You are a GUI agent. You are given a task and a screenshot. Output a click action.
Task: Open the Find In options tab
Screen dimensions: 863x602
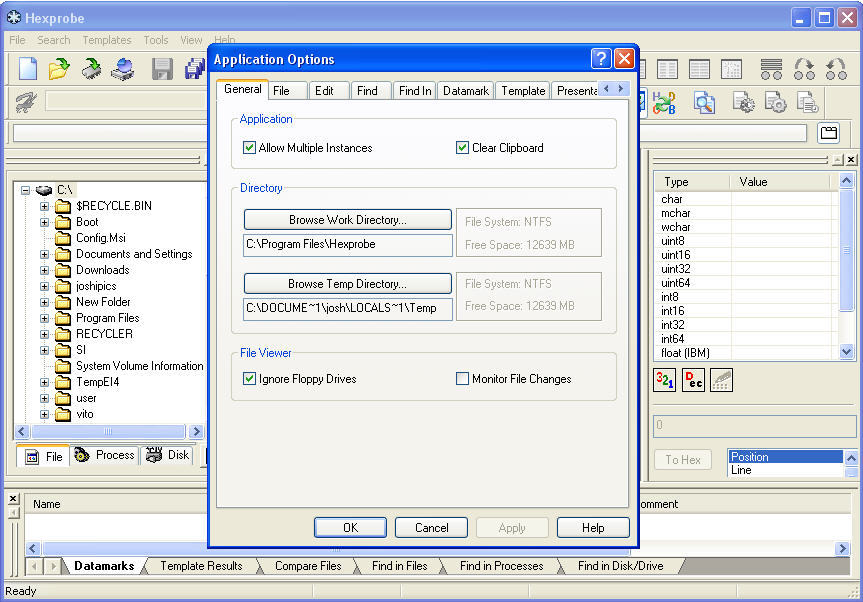point(415,91)
